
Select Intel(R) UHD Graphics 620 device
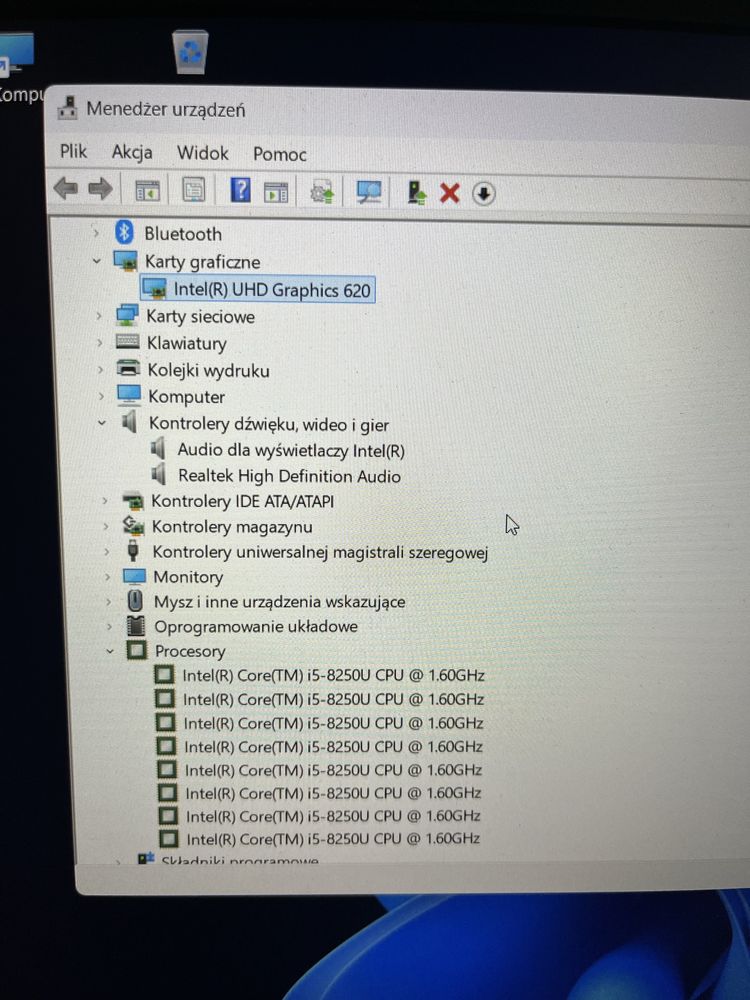[258, 290]
